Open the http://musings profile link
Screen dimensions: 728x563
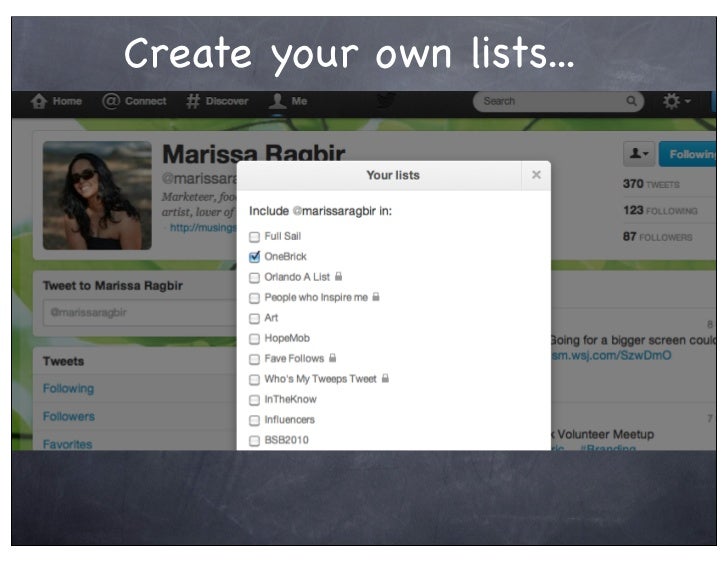pos(203,227)
